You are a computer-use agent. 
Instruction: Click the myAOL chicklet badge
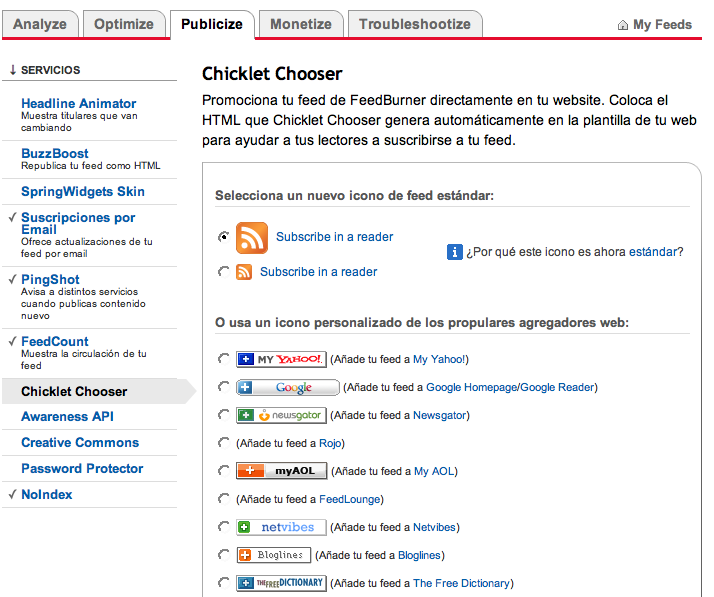pos(281,471)
